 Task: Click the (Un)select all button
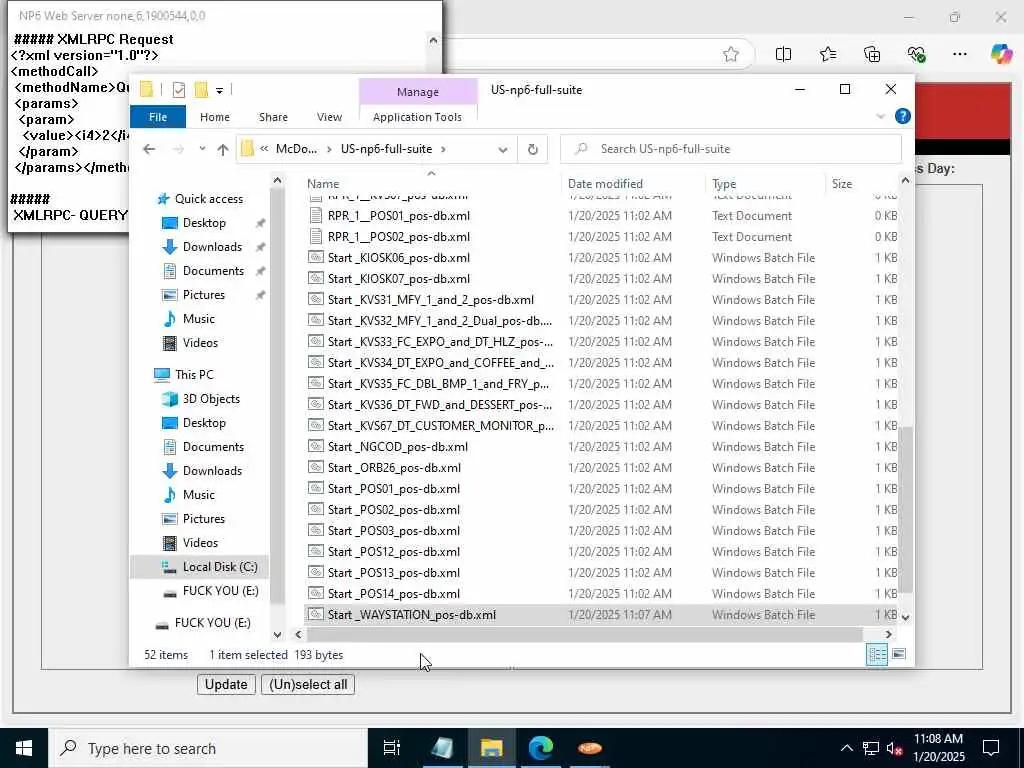[308, 685]
